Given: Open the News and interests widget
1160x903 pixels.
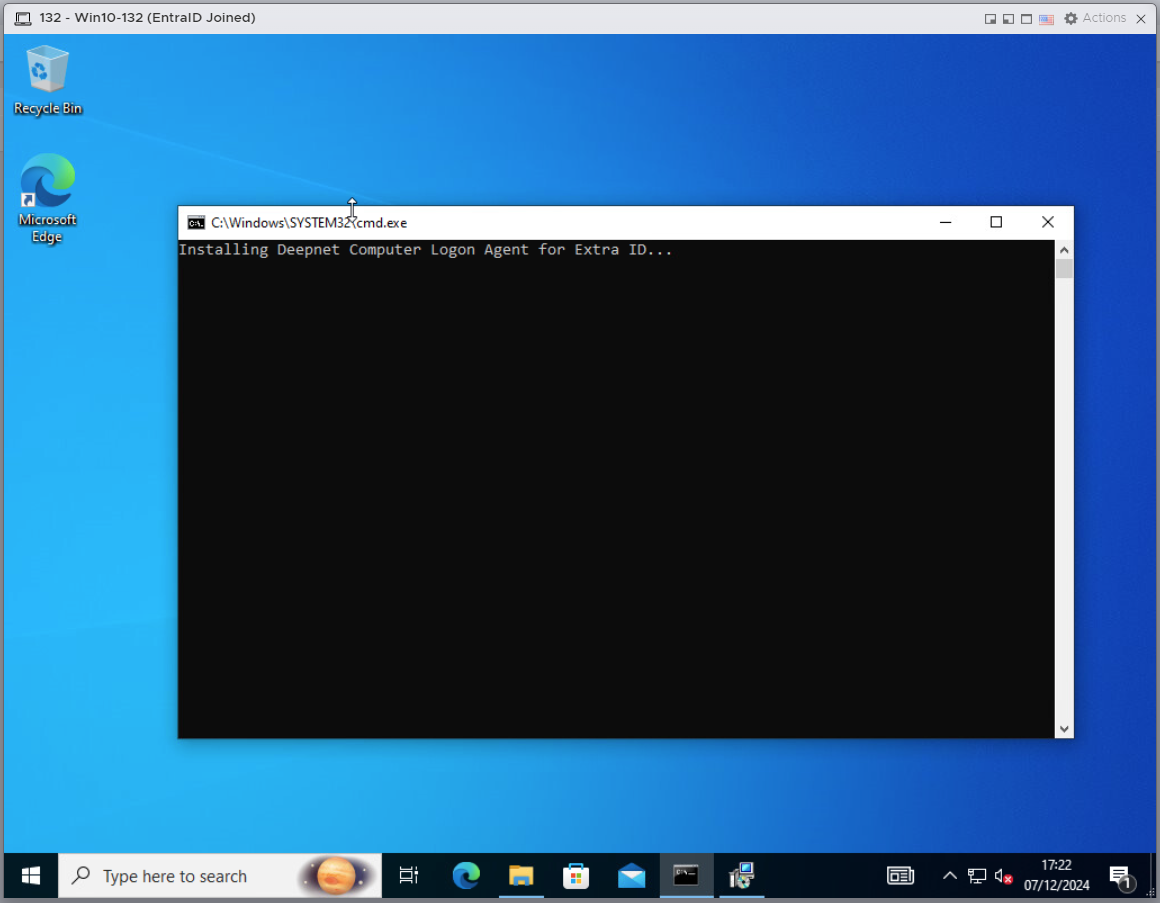Looking at the screenshot, I should pyautogui.click(x=900, y=876).
